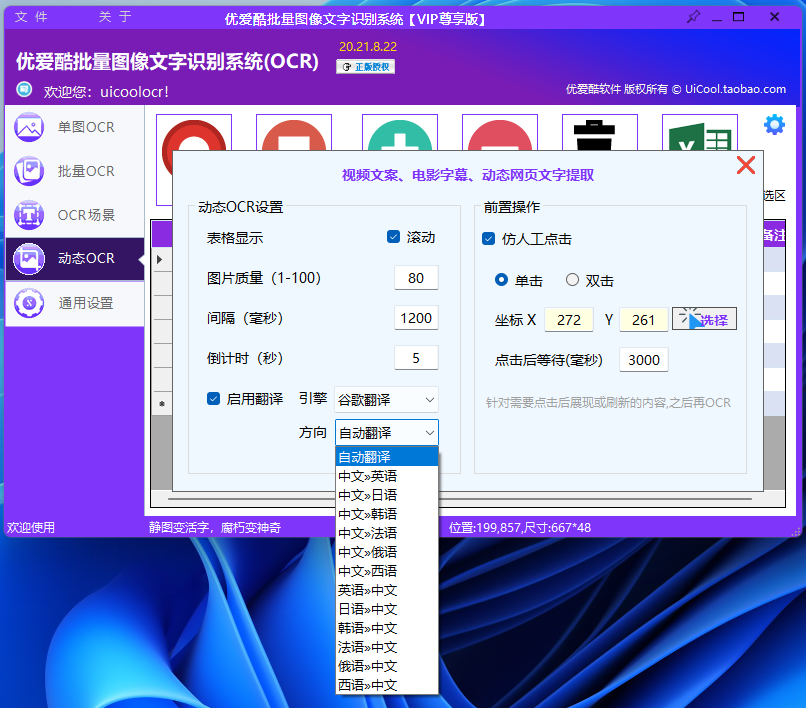Image resolution: width=806 pixels, height=708 pixels.
Task: Collapse the 方向 dropdown showing 自动翻译
Action: pos(387,433)
